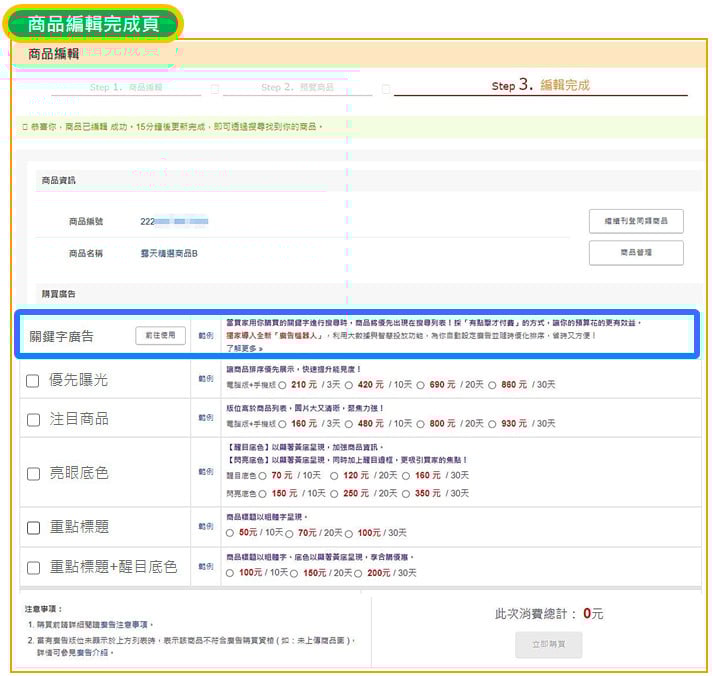Screen dimensions: 713x676
Task: Open the 範例 link for 注目商品
Action: [206, 419]
